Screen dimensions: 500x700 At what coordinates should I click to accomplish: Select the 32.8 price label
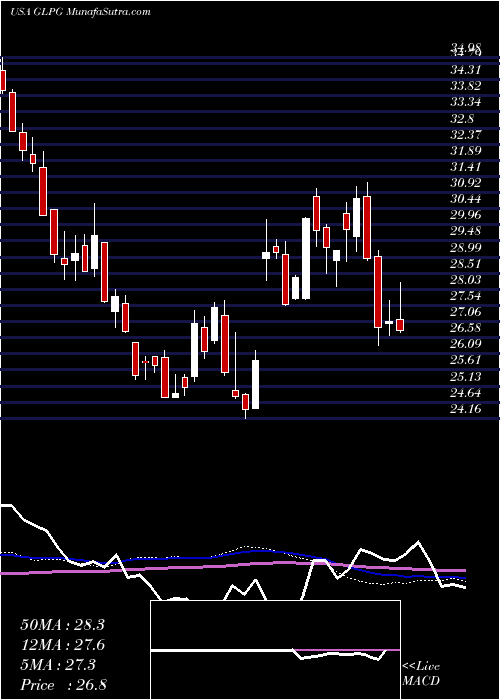point(463,118)
